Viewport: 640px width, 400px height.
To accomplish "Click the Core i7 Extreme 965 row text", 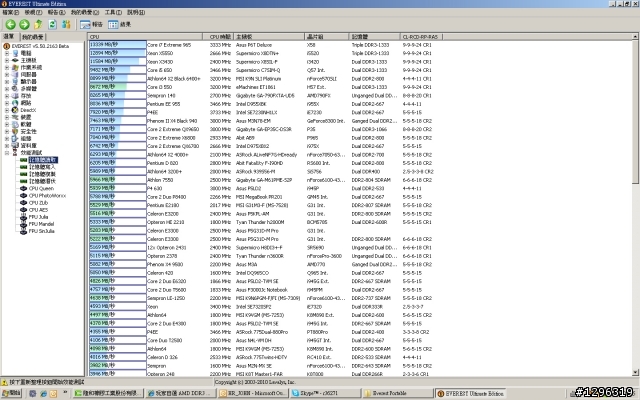I will pyautogui.click(x=169, y=45).
